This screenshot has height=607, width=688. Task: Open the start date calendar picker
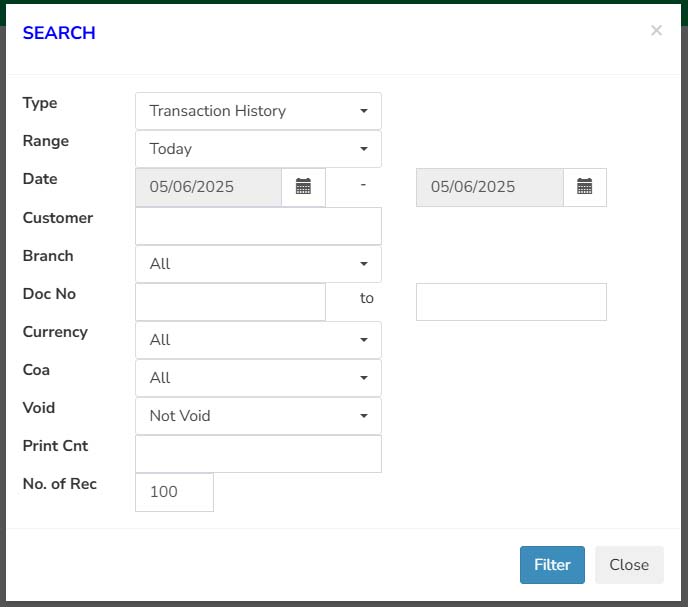303,187
